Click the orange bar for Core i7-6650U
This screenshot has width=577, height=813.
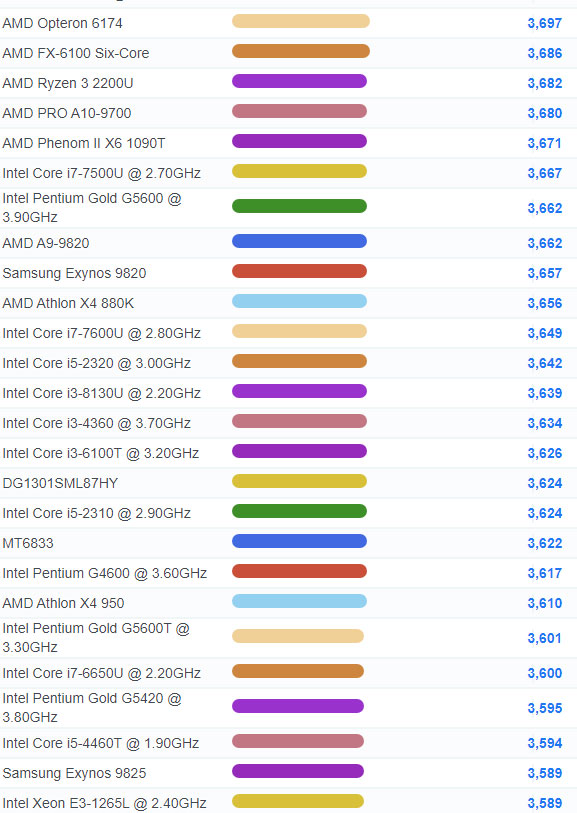298,671
